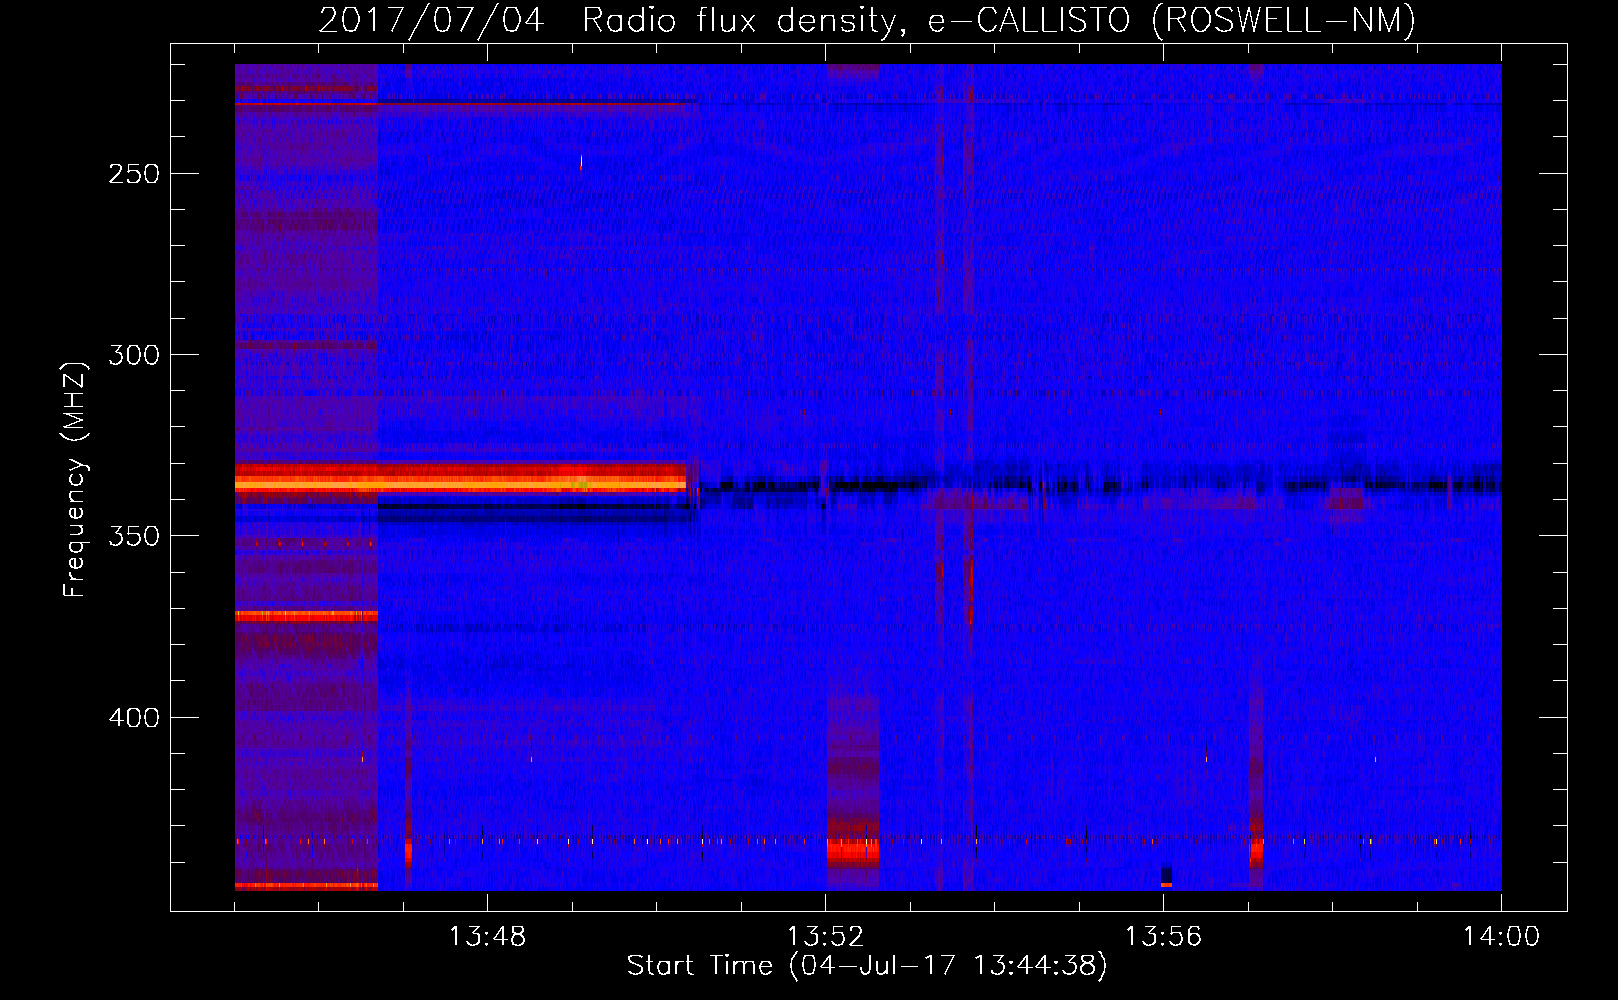Click the red burst at 13:52 near spectrum bottom
Viewport: 1618px width, 1000px height.
[x=853, y=851]
